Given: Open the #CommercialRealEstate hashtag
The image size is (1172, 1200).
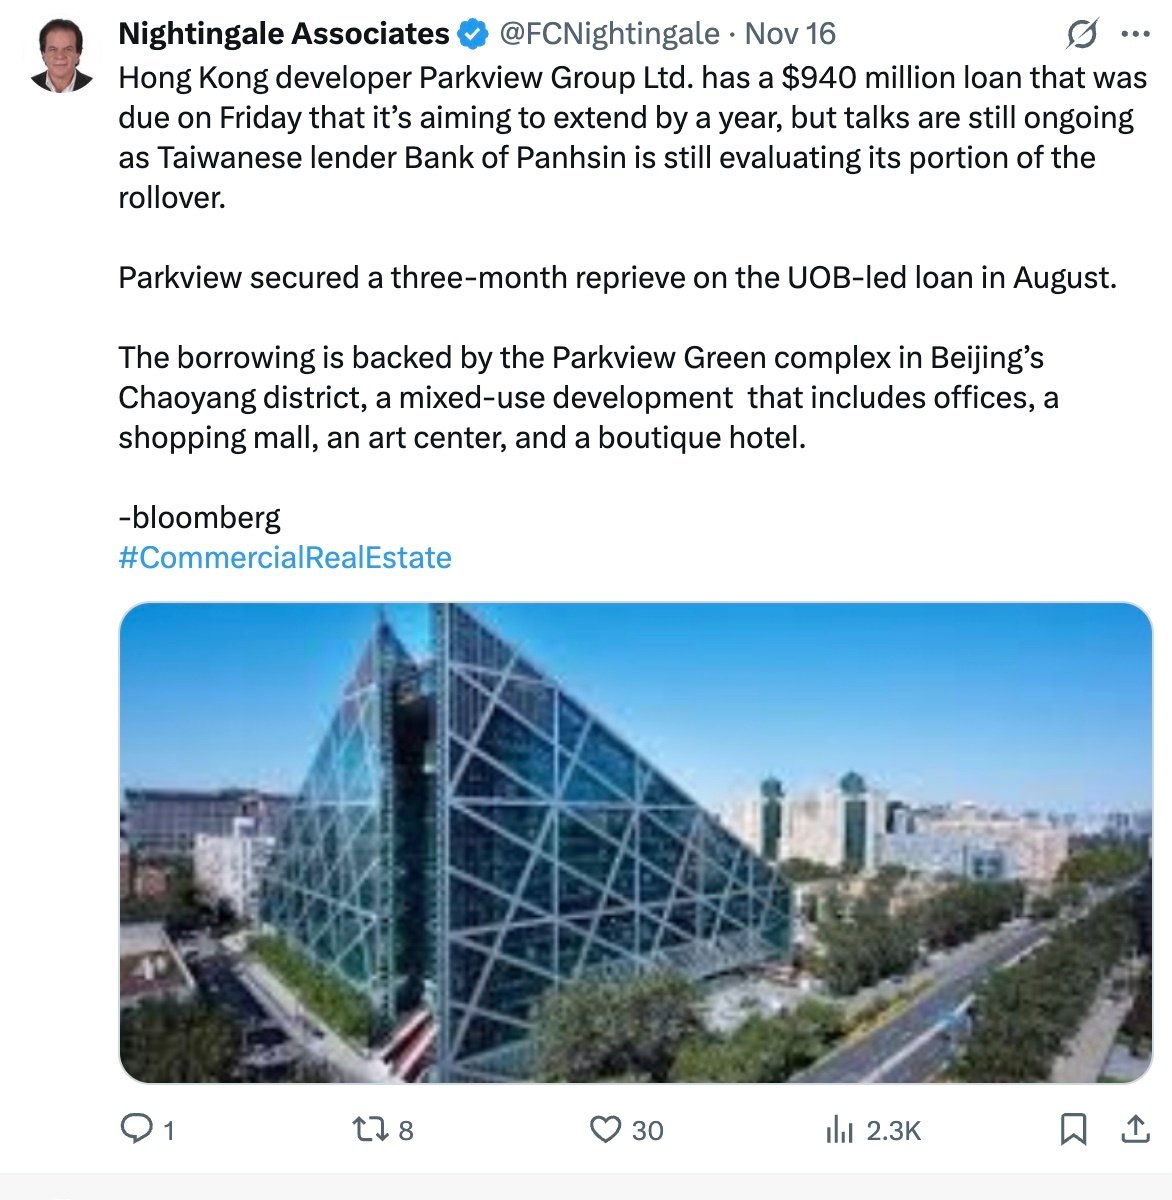Looking at the screenshot, I should click(x=285, y=557).
